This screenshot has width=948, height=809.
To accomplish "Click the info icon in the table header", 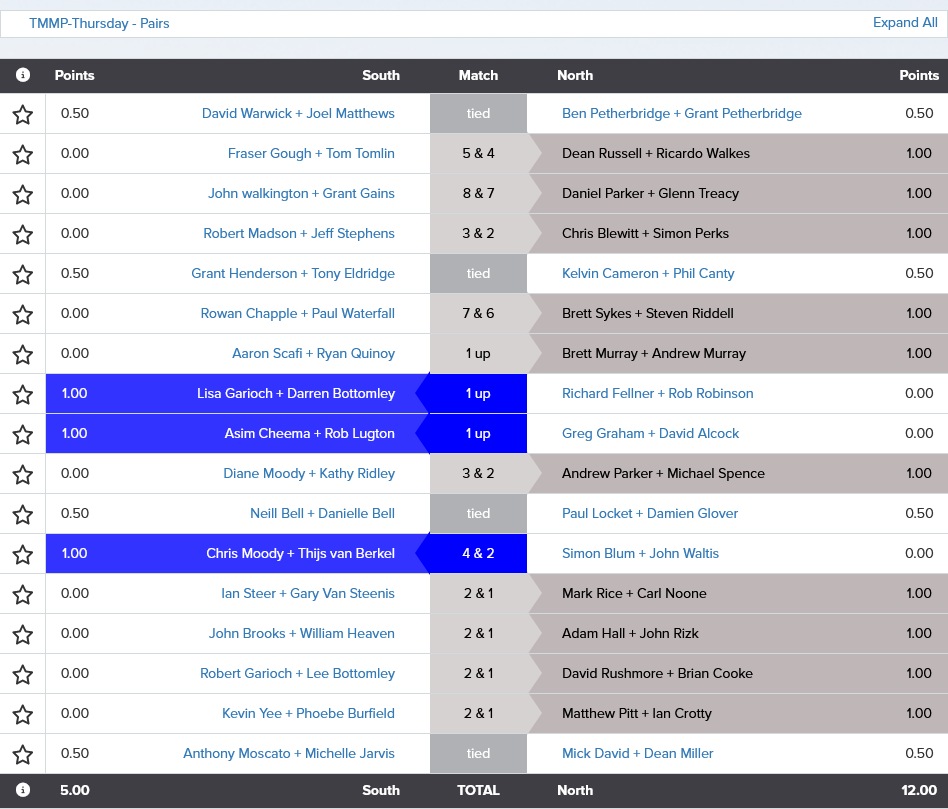I will (22, 75).
